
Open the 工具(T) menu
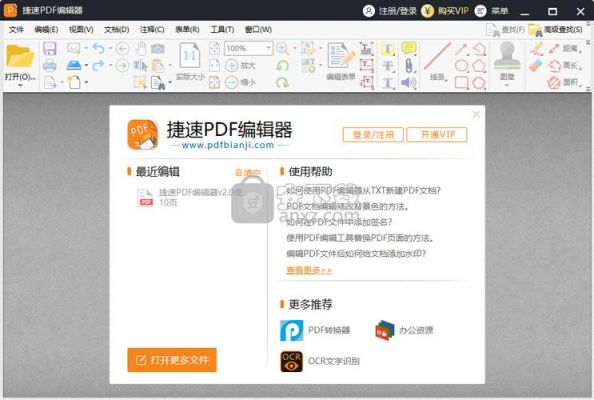[222, 30]
